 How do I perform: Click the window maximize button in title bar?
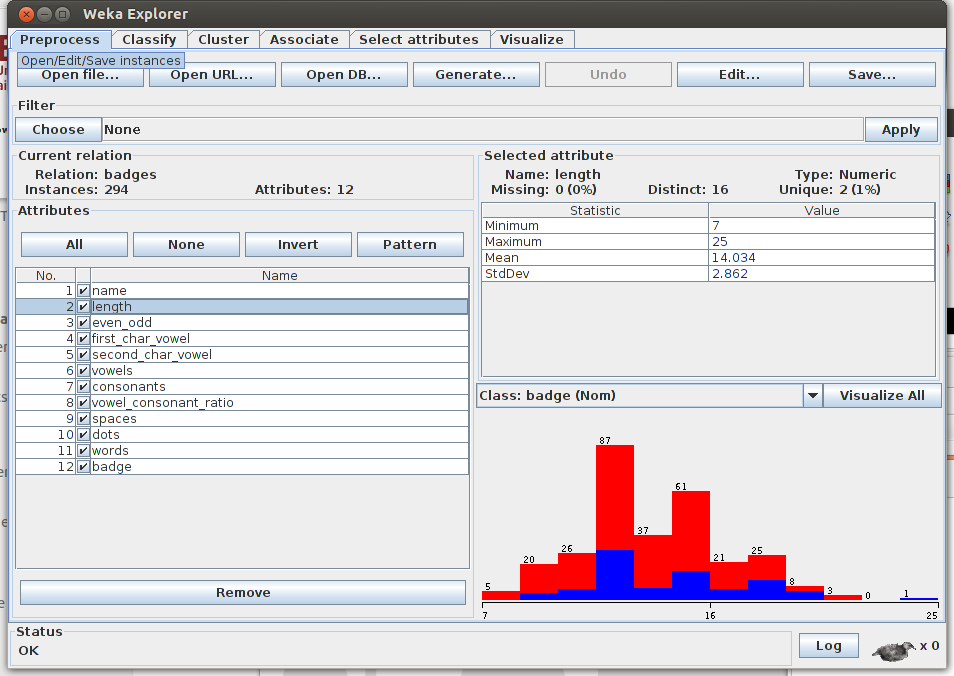(x=63, y=14)
